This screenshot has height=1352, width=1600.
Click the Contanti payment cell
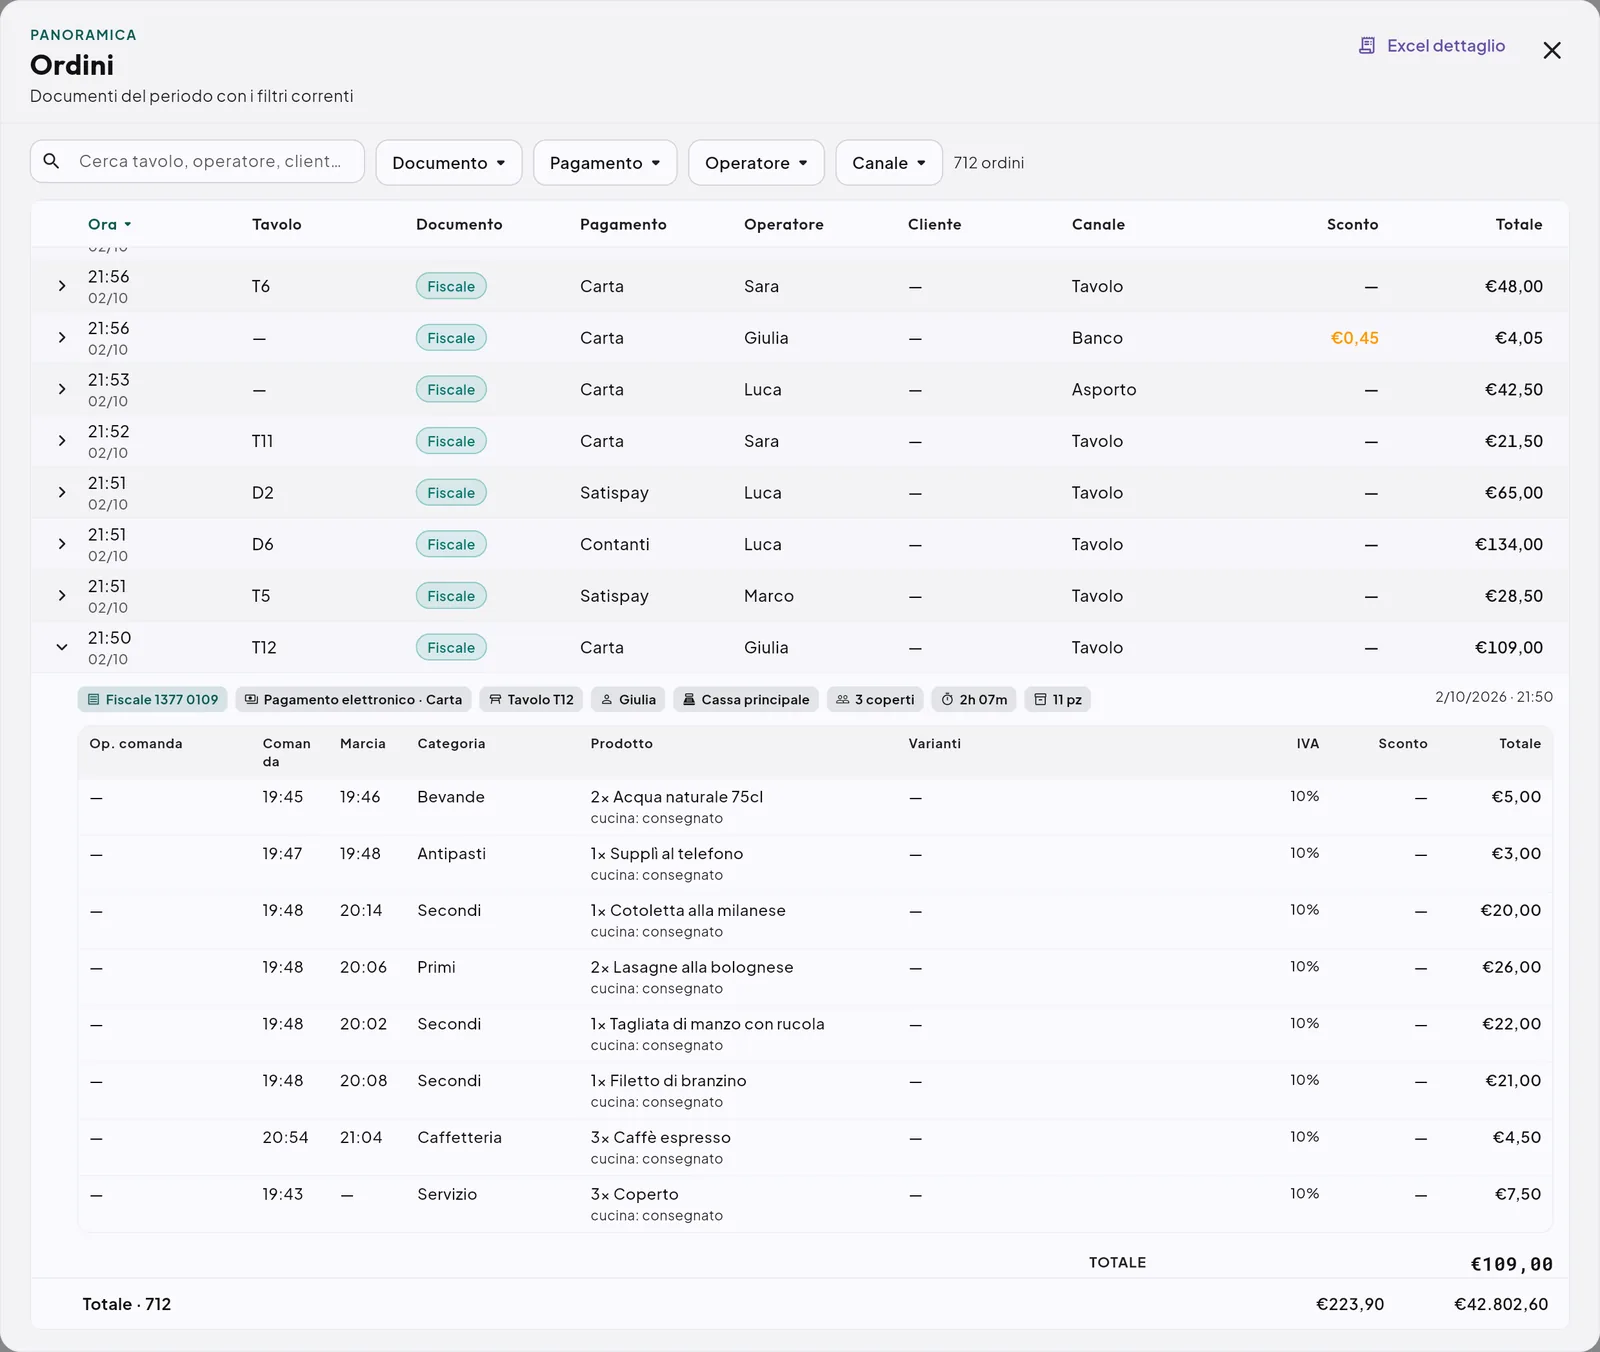point(615,544)
